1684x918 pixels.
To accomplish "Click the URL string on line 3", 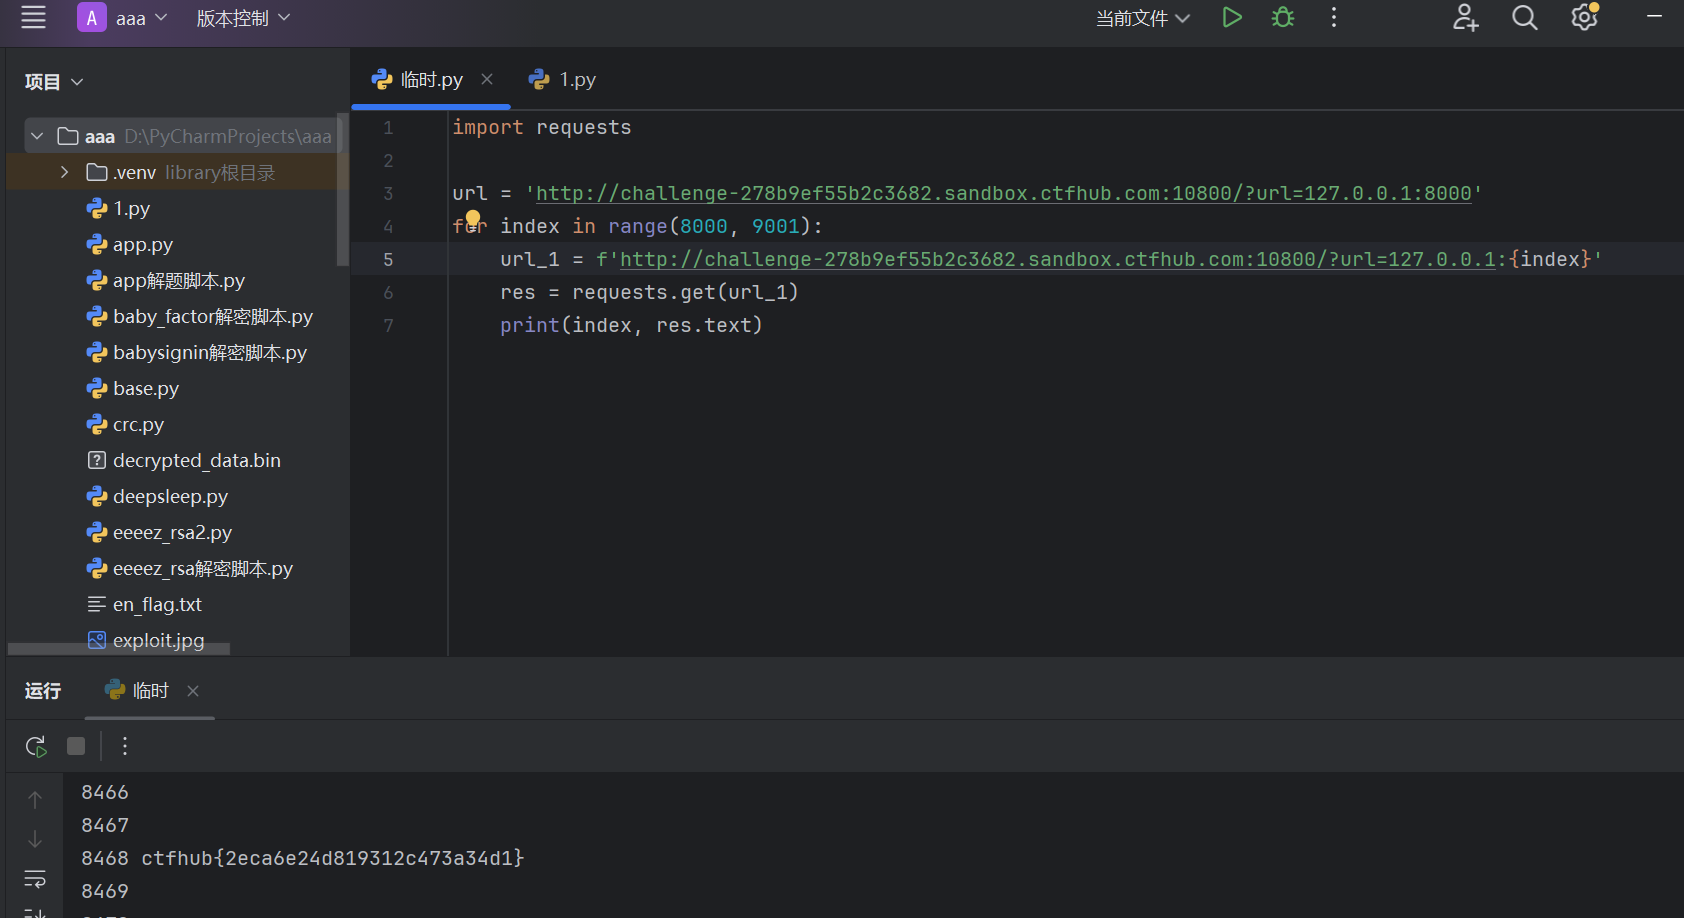I will pos(1004,193).
